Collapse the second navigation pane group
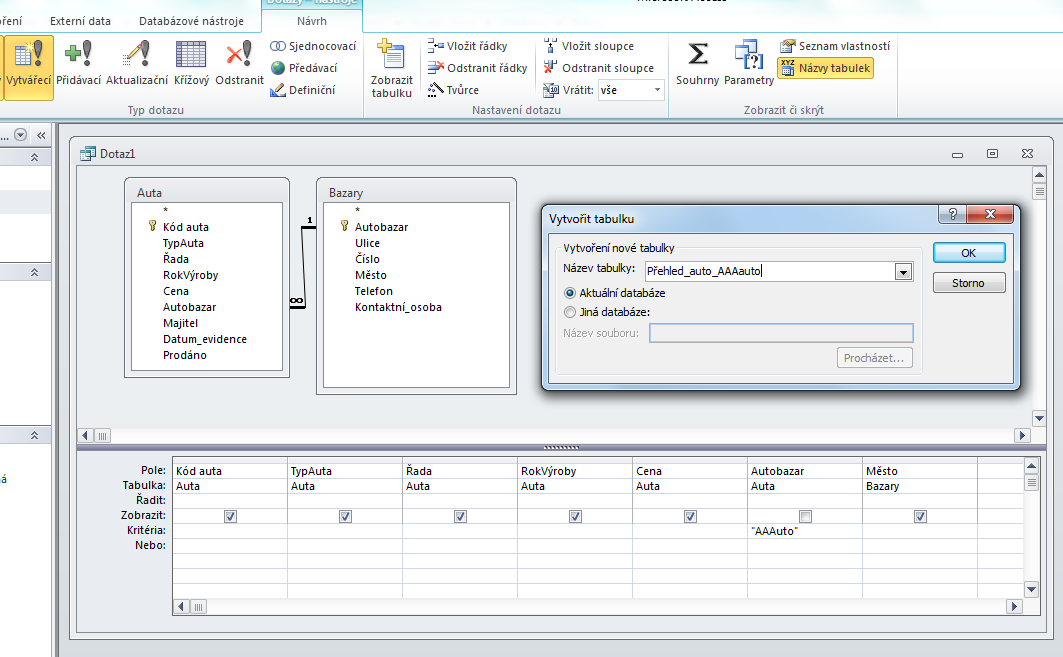The height and width of the screenshot is (657, 1063). (34, 272)
